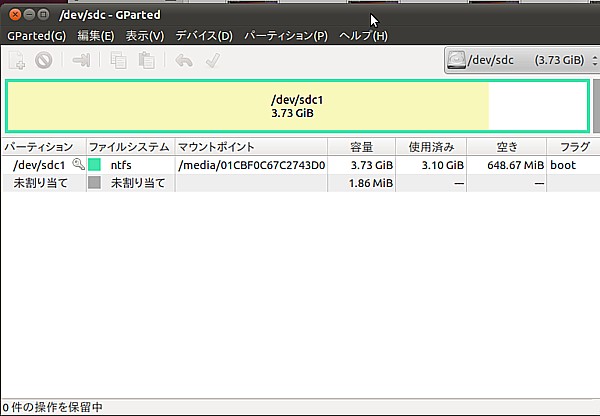This screenshot has height=416, width=600.
Task: Open the GParted(G) menu
Action: [x=37, y=36]
